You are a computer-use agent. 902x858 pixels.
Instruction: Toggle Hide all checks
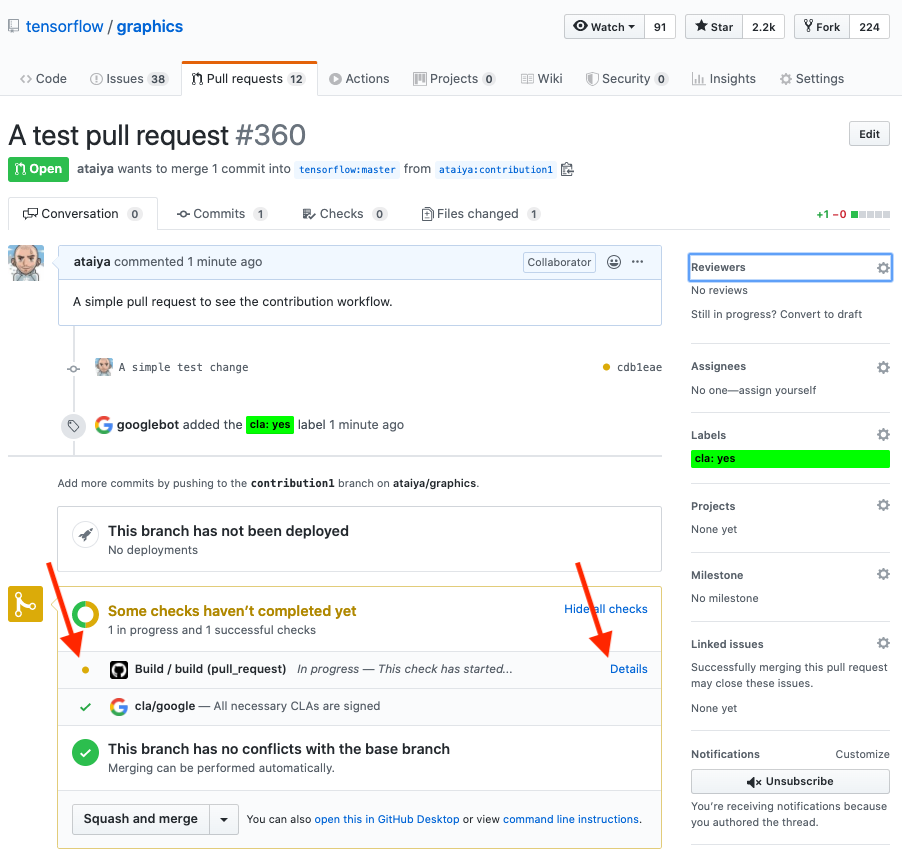pos(605,609)
